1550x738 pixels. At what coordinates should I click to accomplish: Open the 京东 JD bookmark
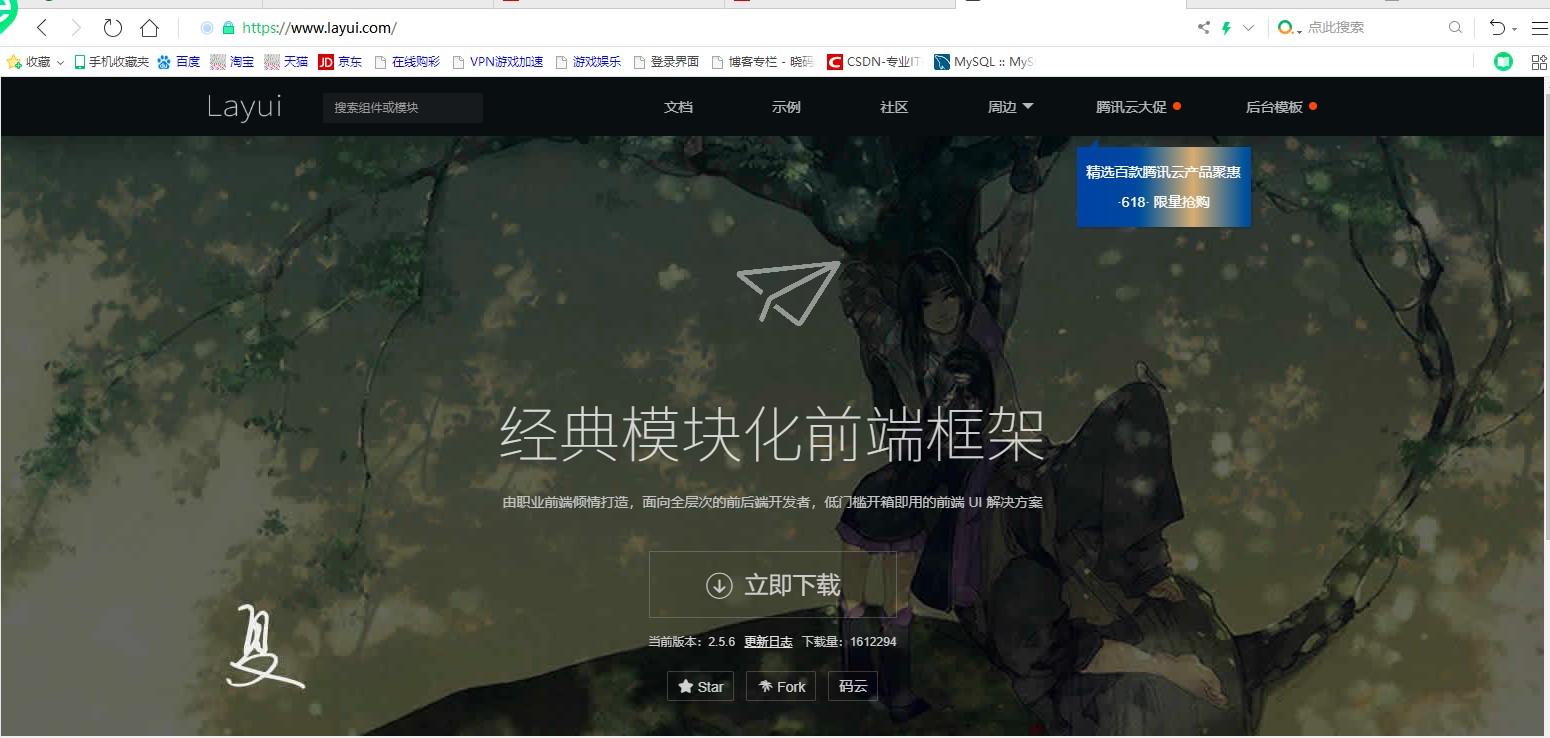pos(340,62)
